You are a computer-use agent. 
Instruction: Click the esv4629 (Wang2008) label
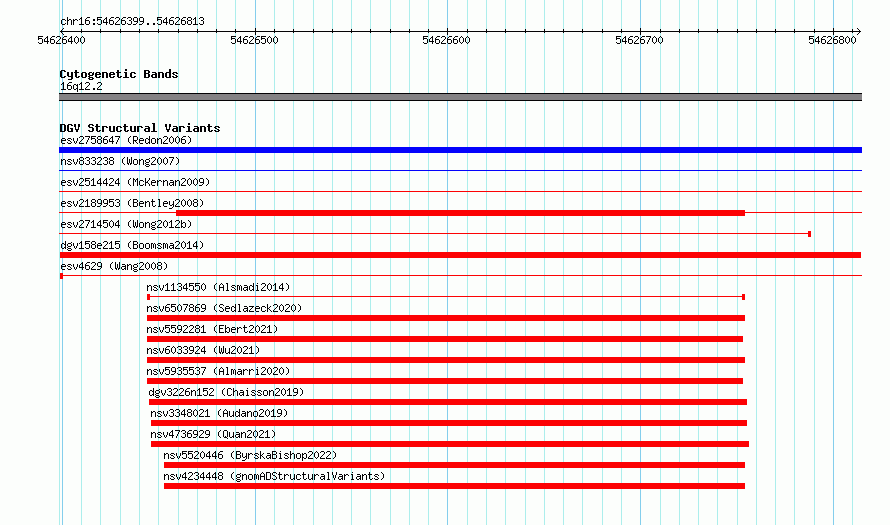coord(114,266)
